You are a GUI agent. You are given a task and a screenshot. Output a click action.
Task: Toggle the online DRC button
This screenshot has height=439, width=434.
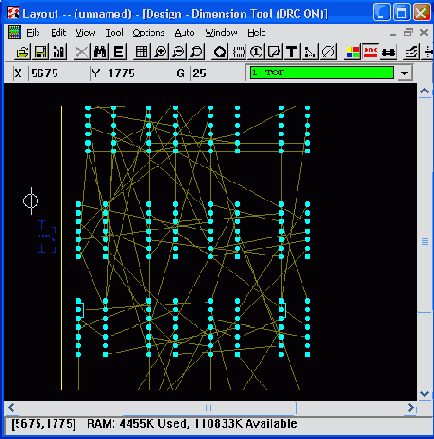click(371, 52)
